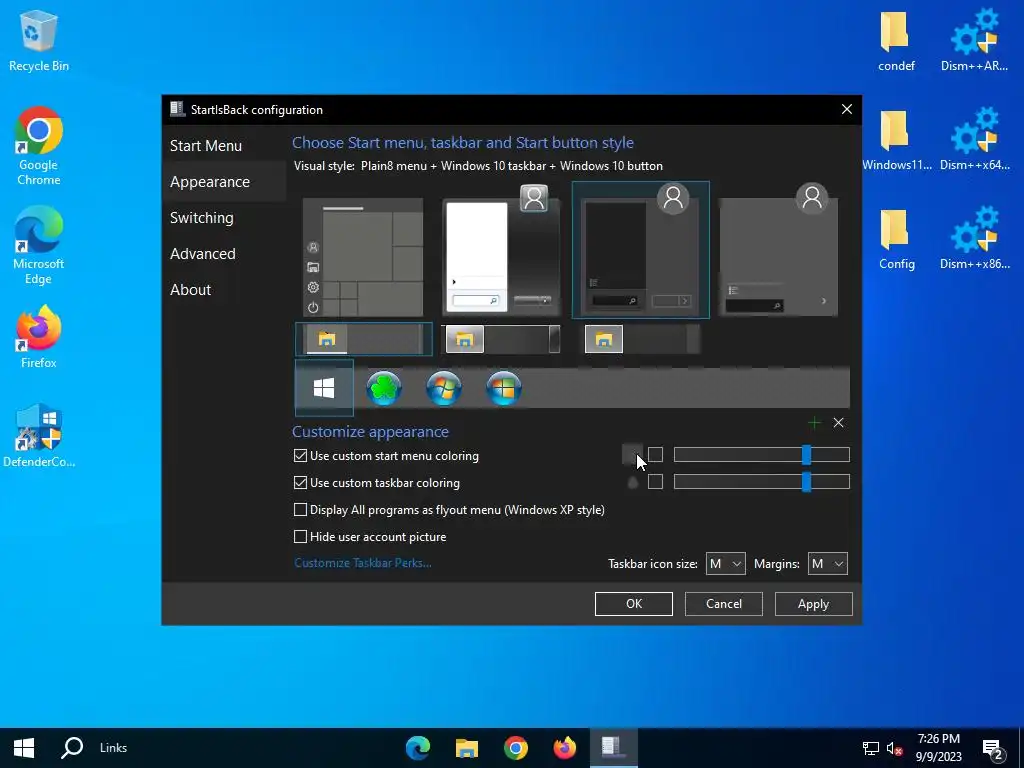Select the third taskbar style thumbnail

pos(641,339)
